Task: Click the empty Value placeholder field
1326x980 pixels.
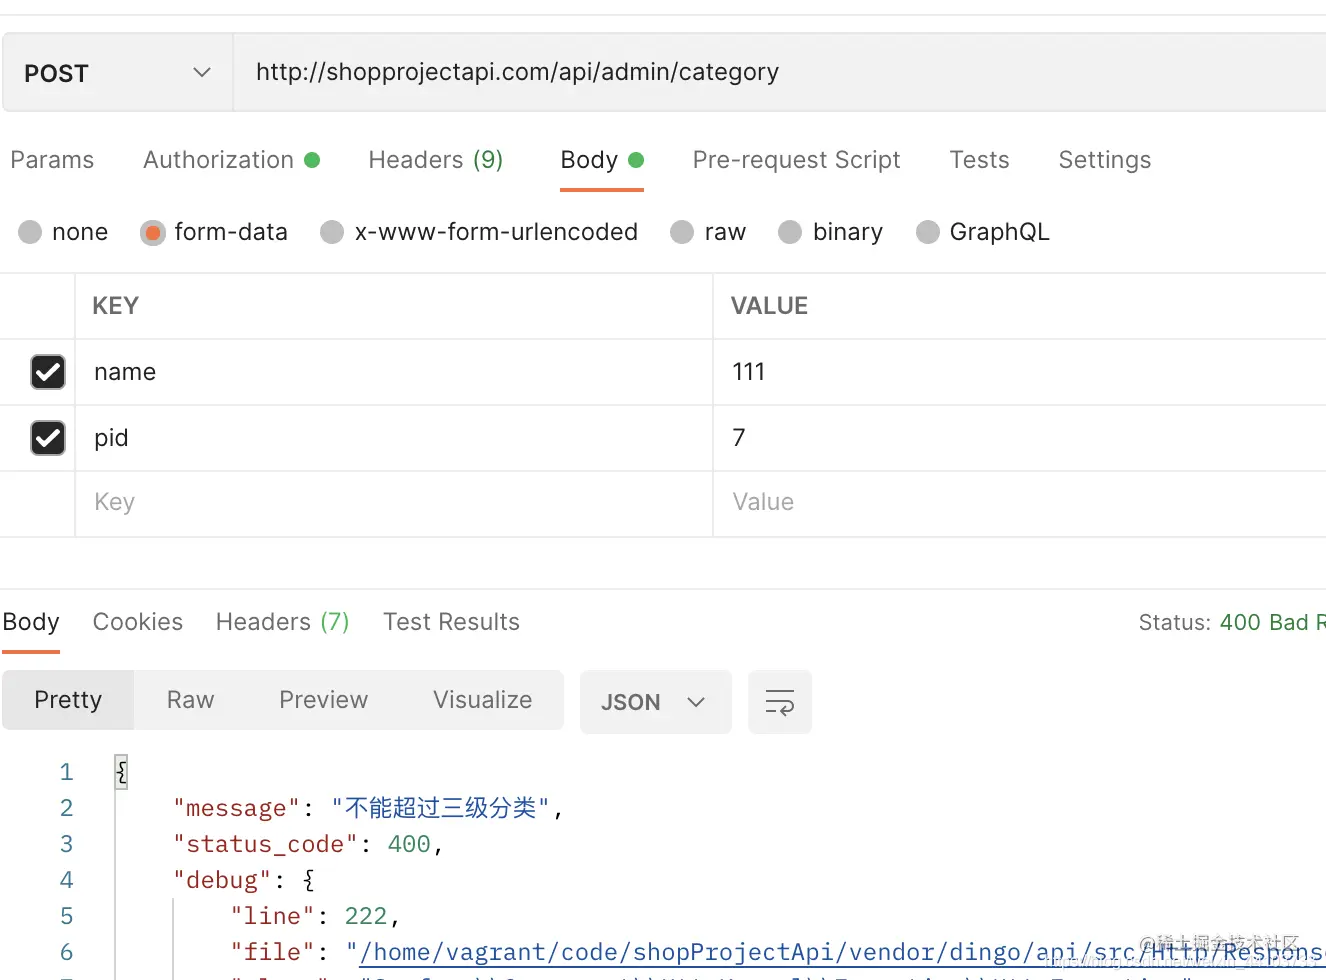Action: click(x=1019, y=503)
